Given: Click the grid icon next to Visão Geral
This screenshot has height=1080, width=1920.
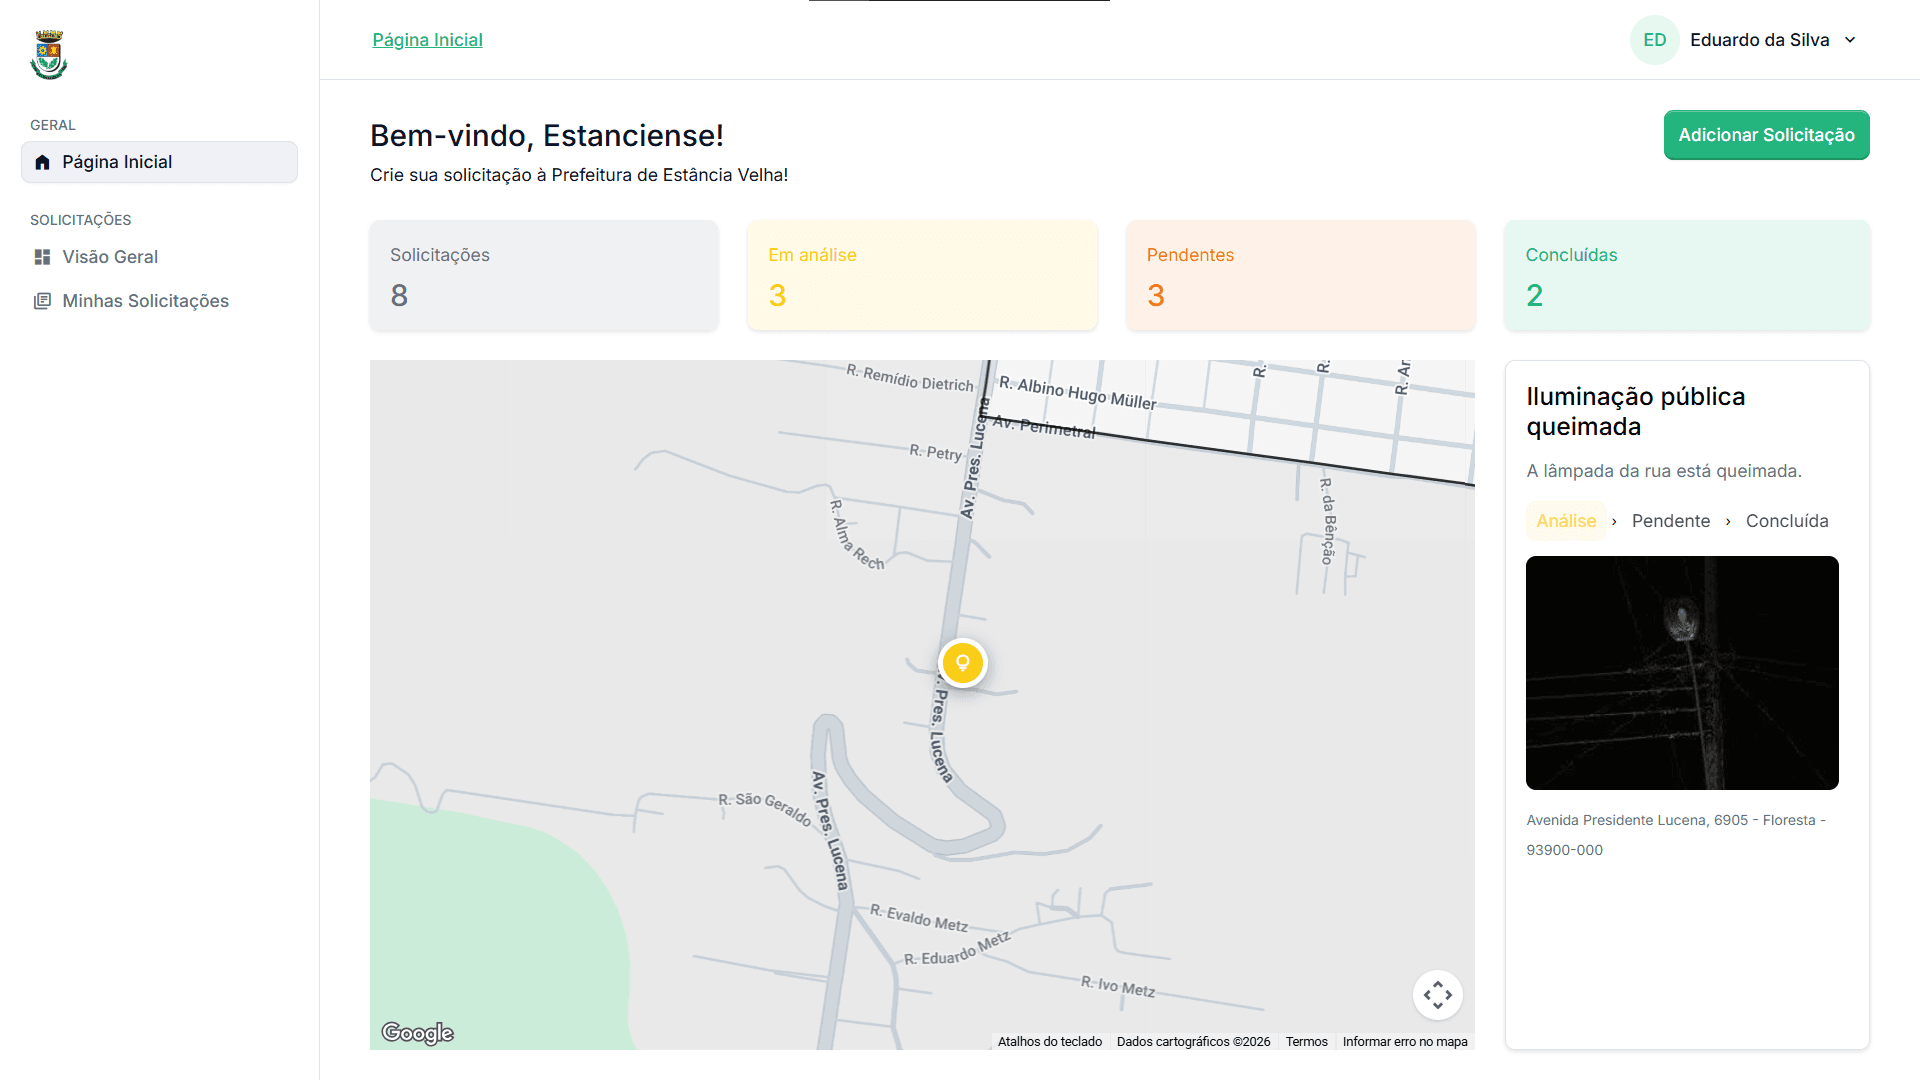Looking at the screenshot, I should pos(42,257).
